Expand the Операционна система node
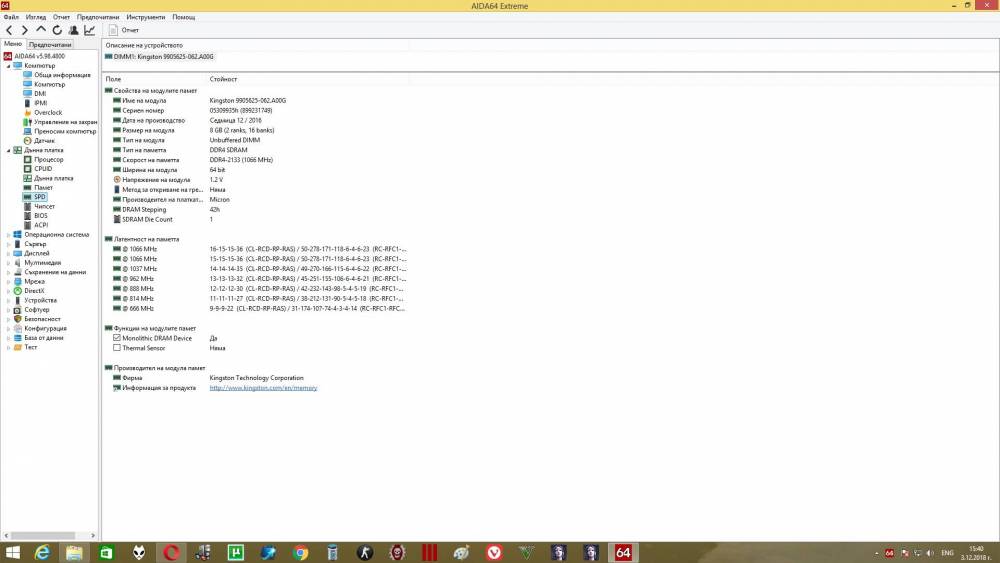The width and height of the screenshot is (1000, 563). [x=8, y=235]
